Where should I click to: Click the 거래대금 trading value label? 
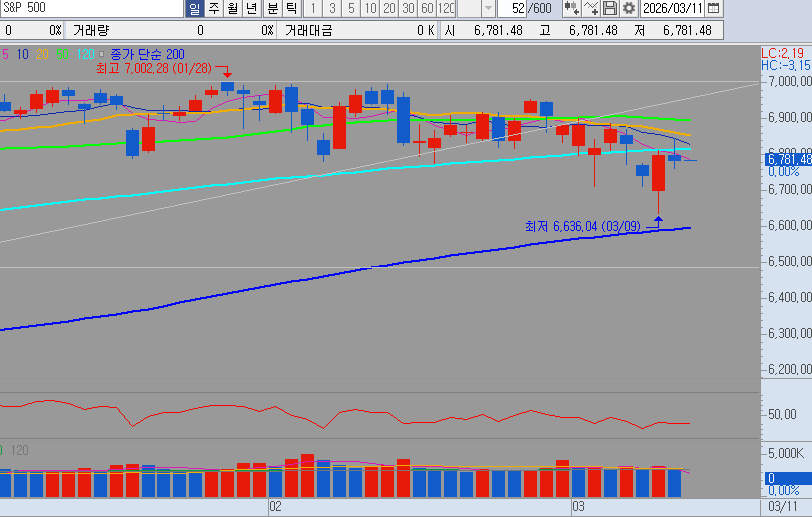point(308,31)
